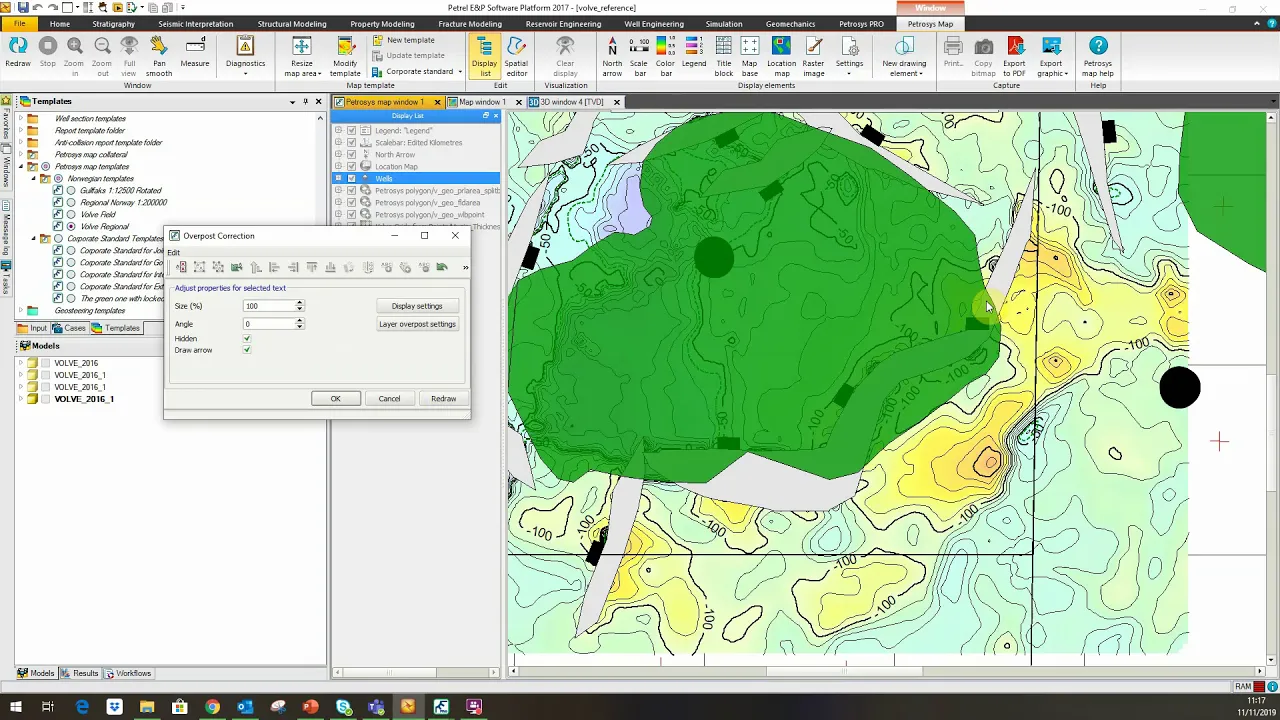Toggle the Wells layer checkbox

[x=351, y=178]
